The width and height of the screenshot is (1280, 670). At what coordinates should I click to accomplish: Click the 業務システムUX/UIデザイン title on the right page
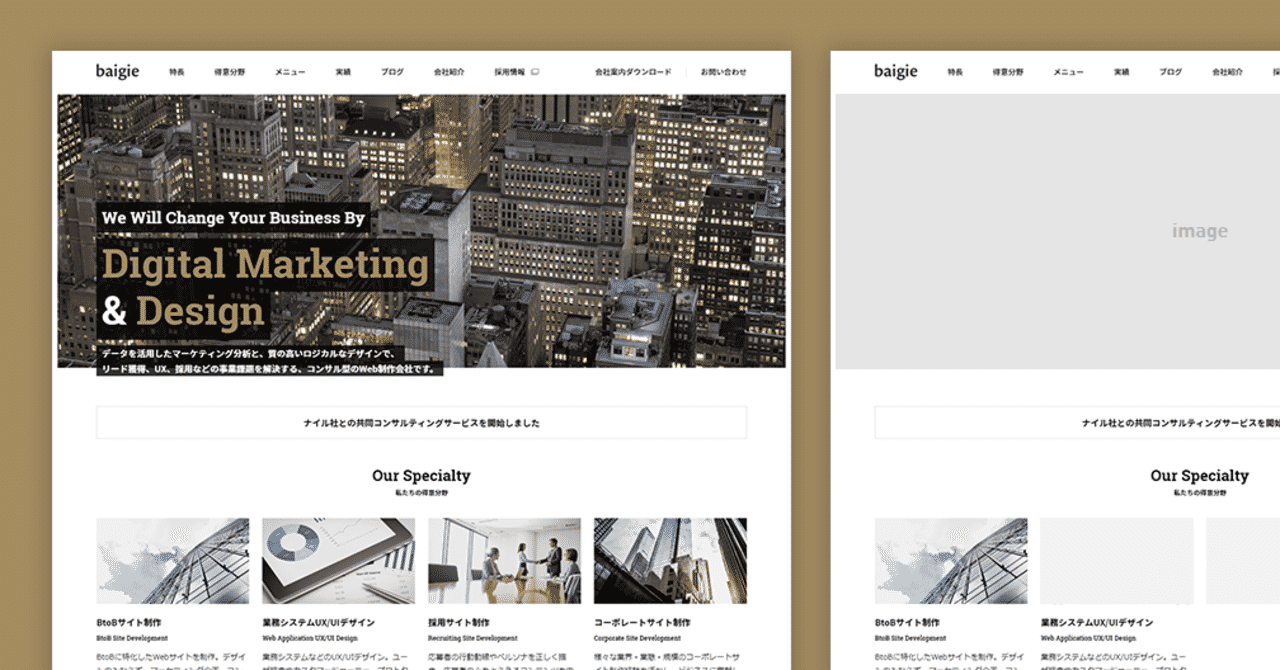(x=1096, y=623)
